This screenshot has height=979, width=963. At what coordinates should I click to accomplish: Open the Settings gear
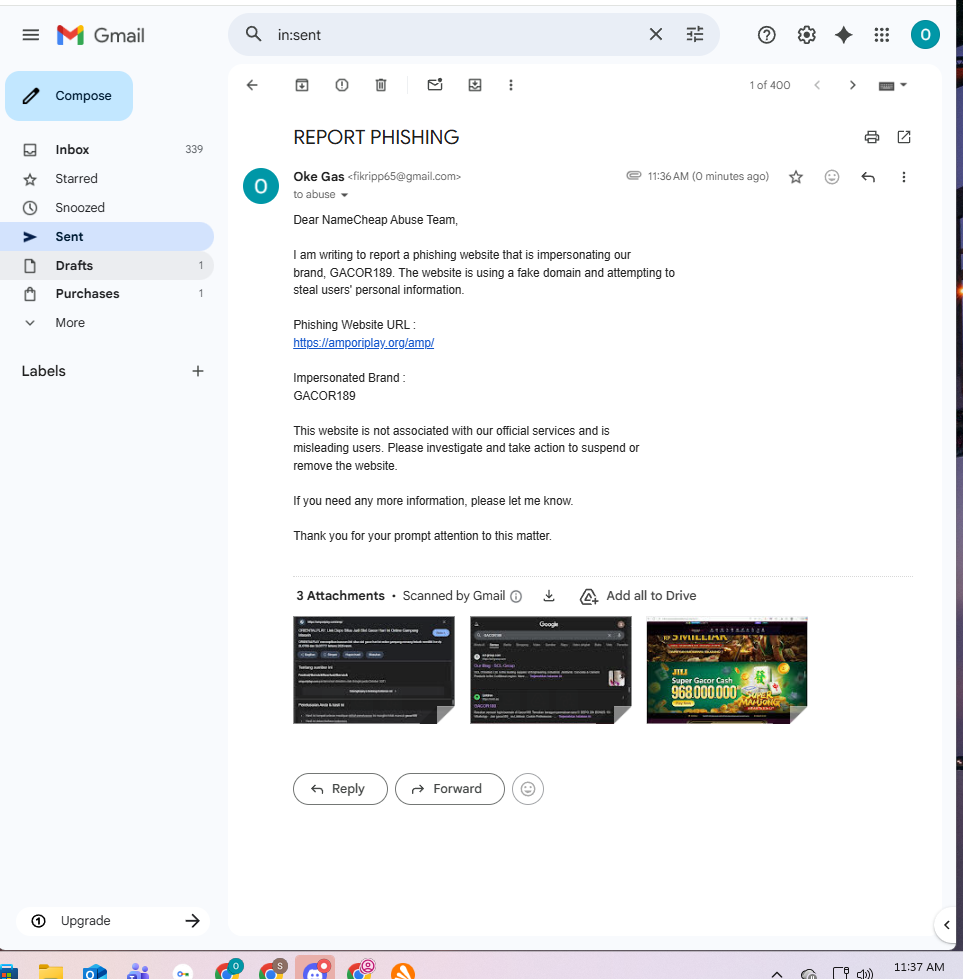click(x=806, y=35)
